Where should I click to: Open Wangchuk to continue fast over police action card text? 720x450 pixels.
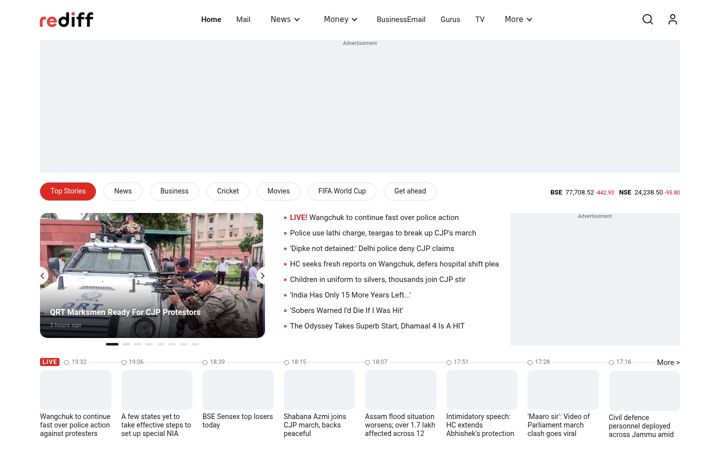pyautogui.click(x=75, y=425)
